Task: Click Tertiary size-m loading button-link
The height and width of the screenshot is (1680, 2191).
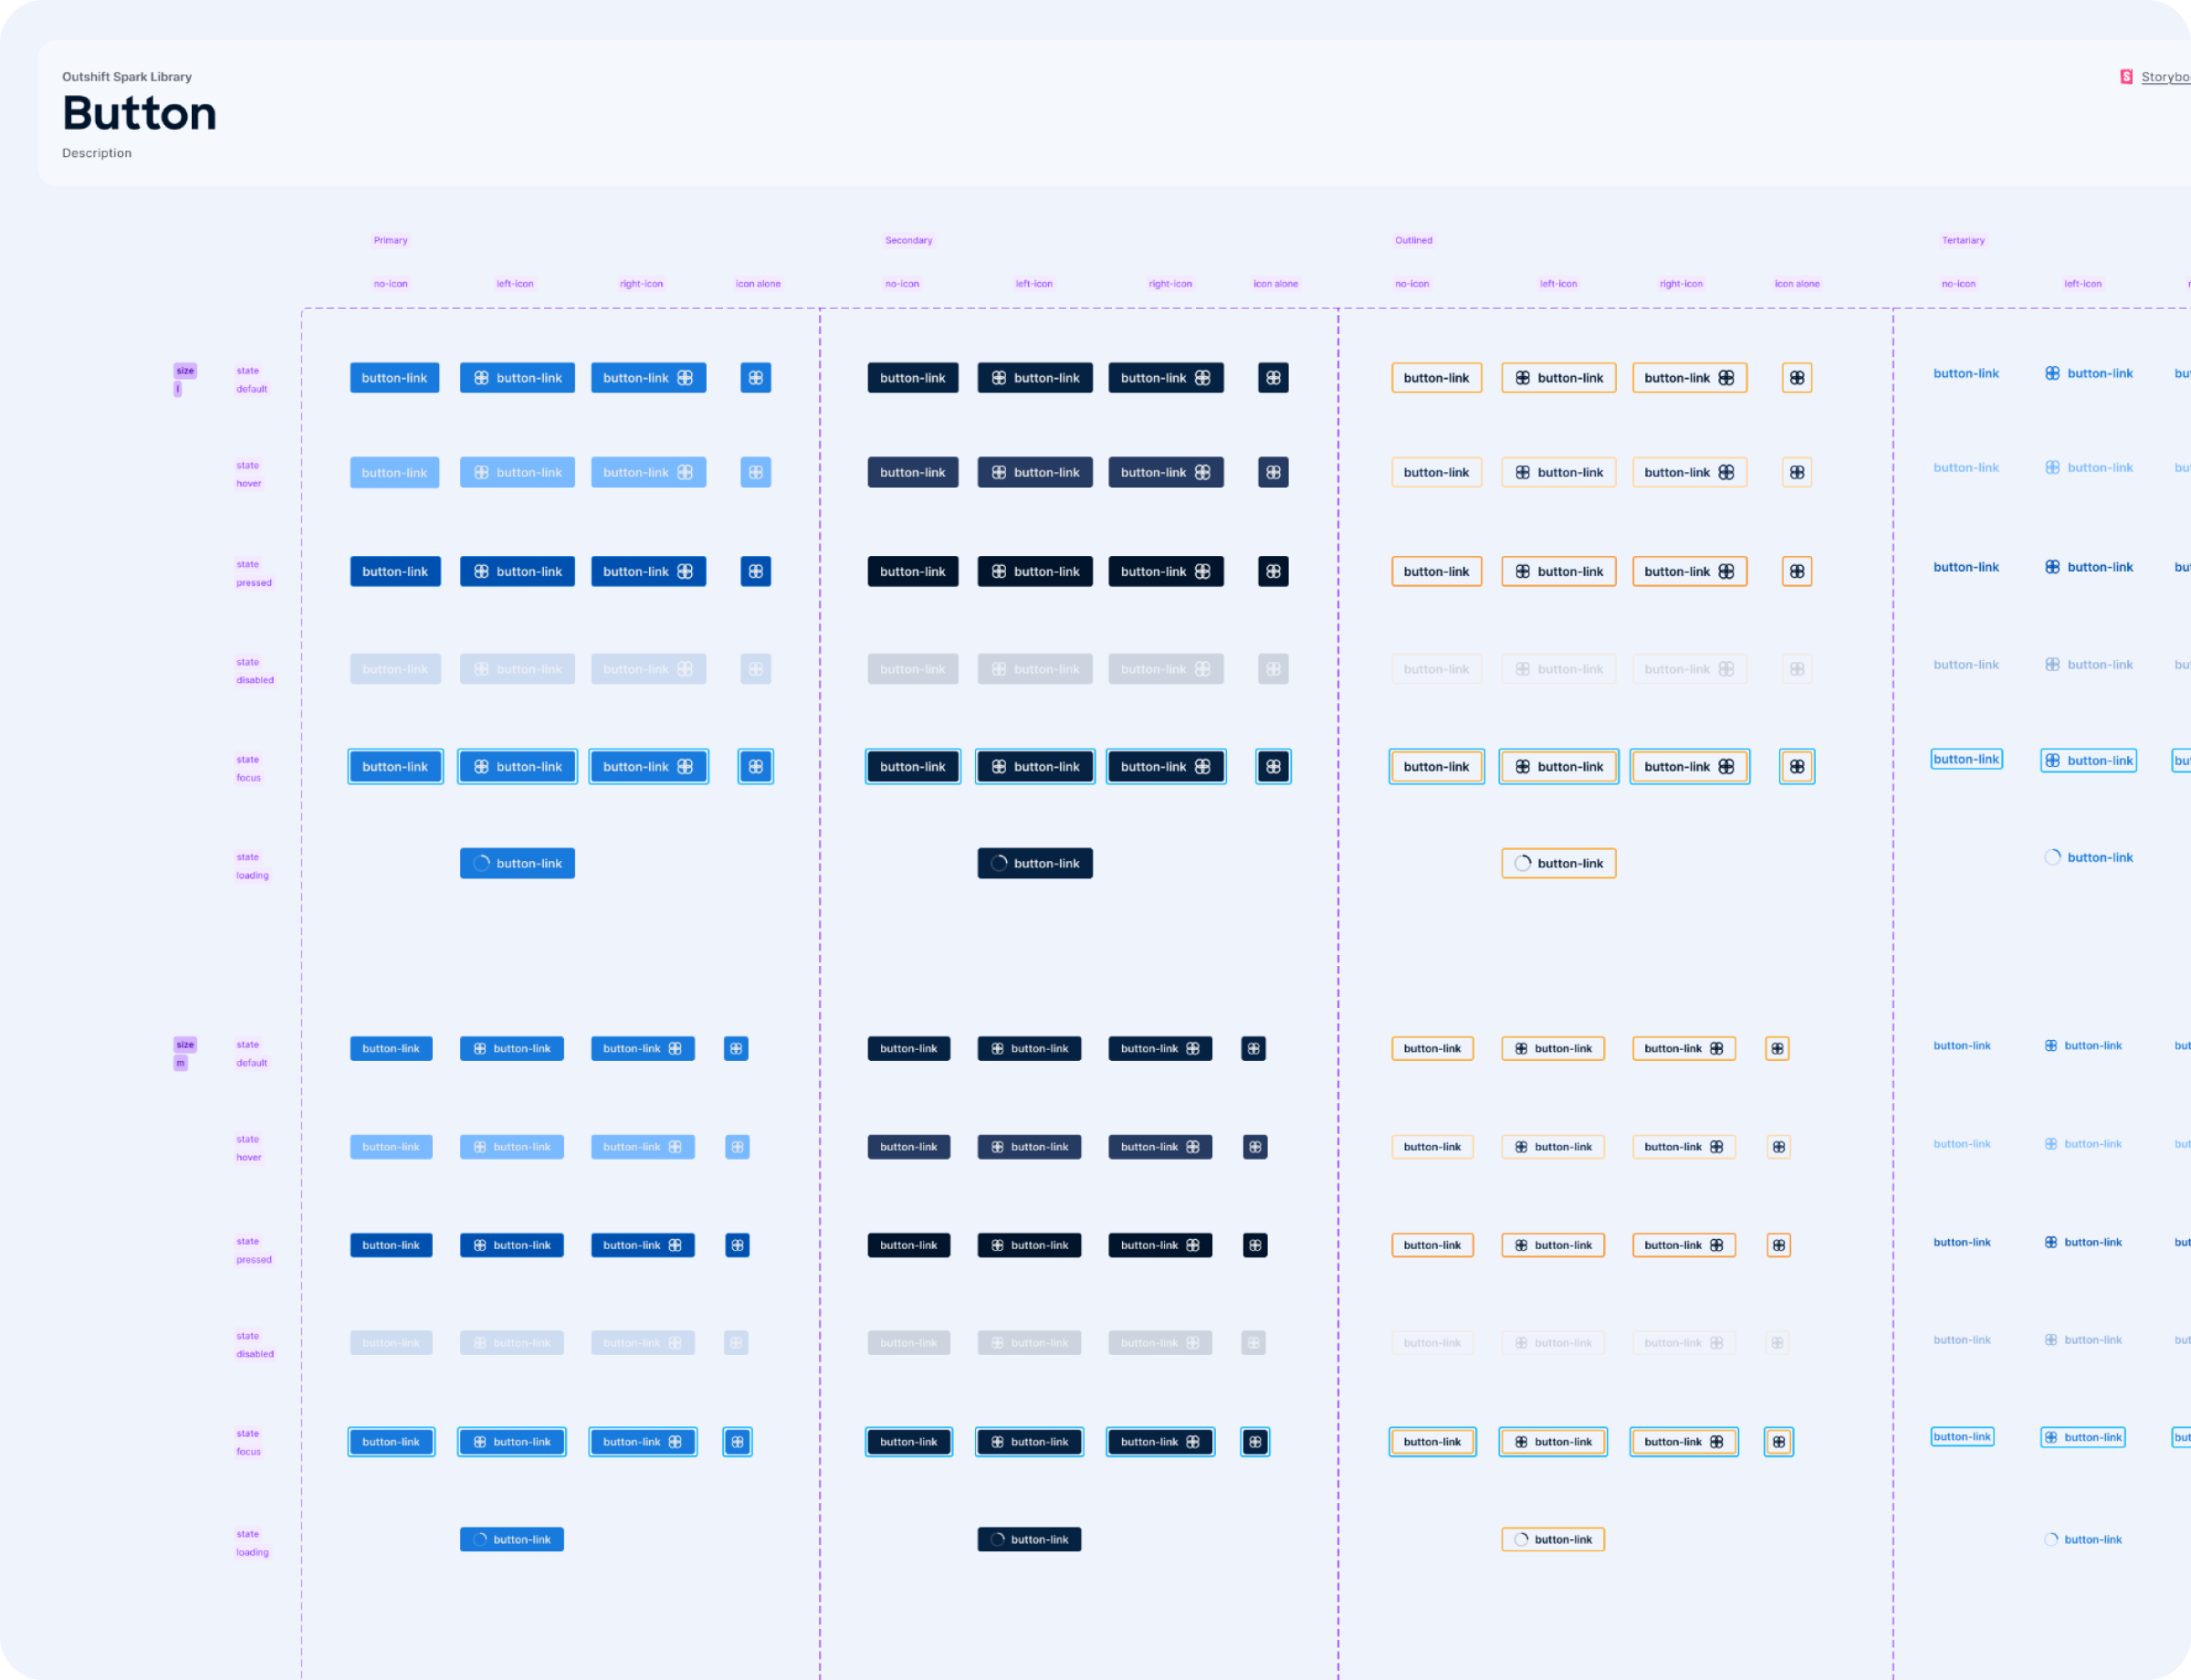Action: (x=2083, y=1539)
